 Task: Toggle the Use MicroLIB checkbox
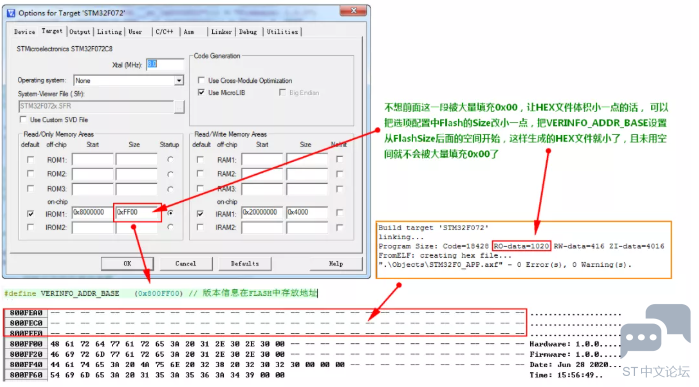coord(201,92)
